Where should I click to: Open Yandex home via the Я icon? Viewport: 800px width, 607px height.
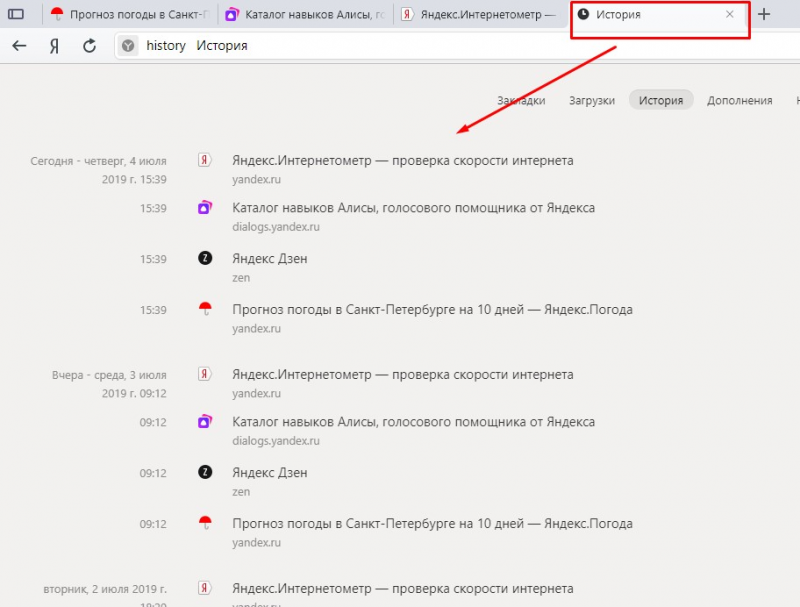(x=54, y=46)
